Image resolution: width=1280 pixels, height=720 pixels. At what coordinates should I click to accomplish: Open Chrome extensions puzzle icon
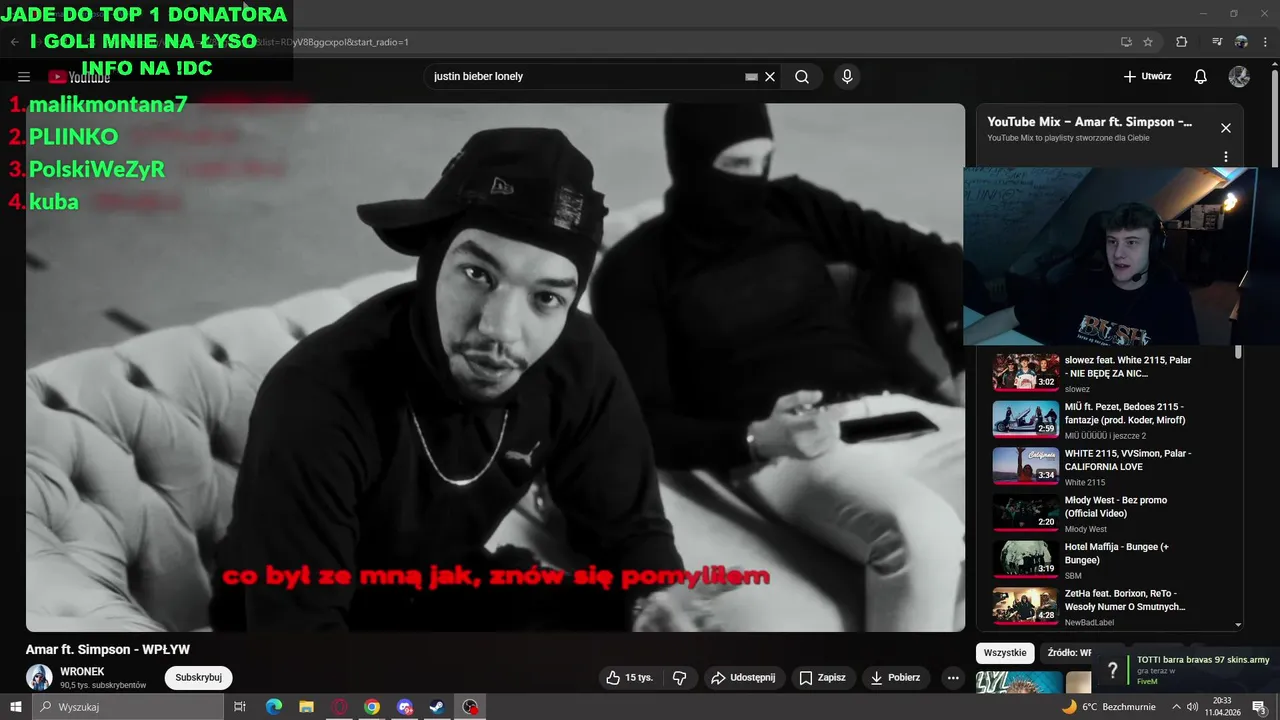tap(1181, 42)
